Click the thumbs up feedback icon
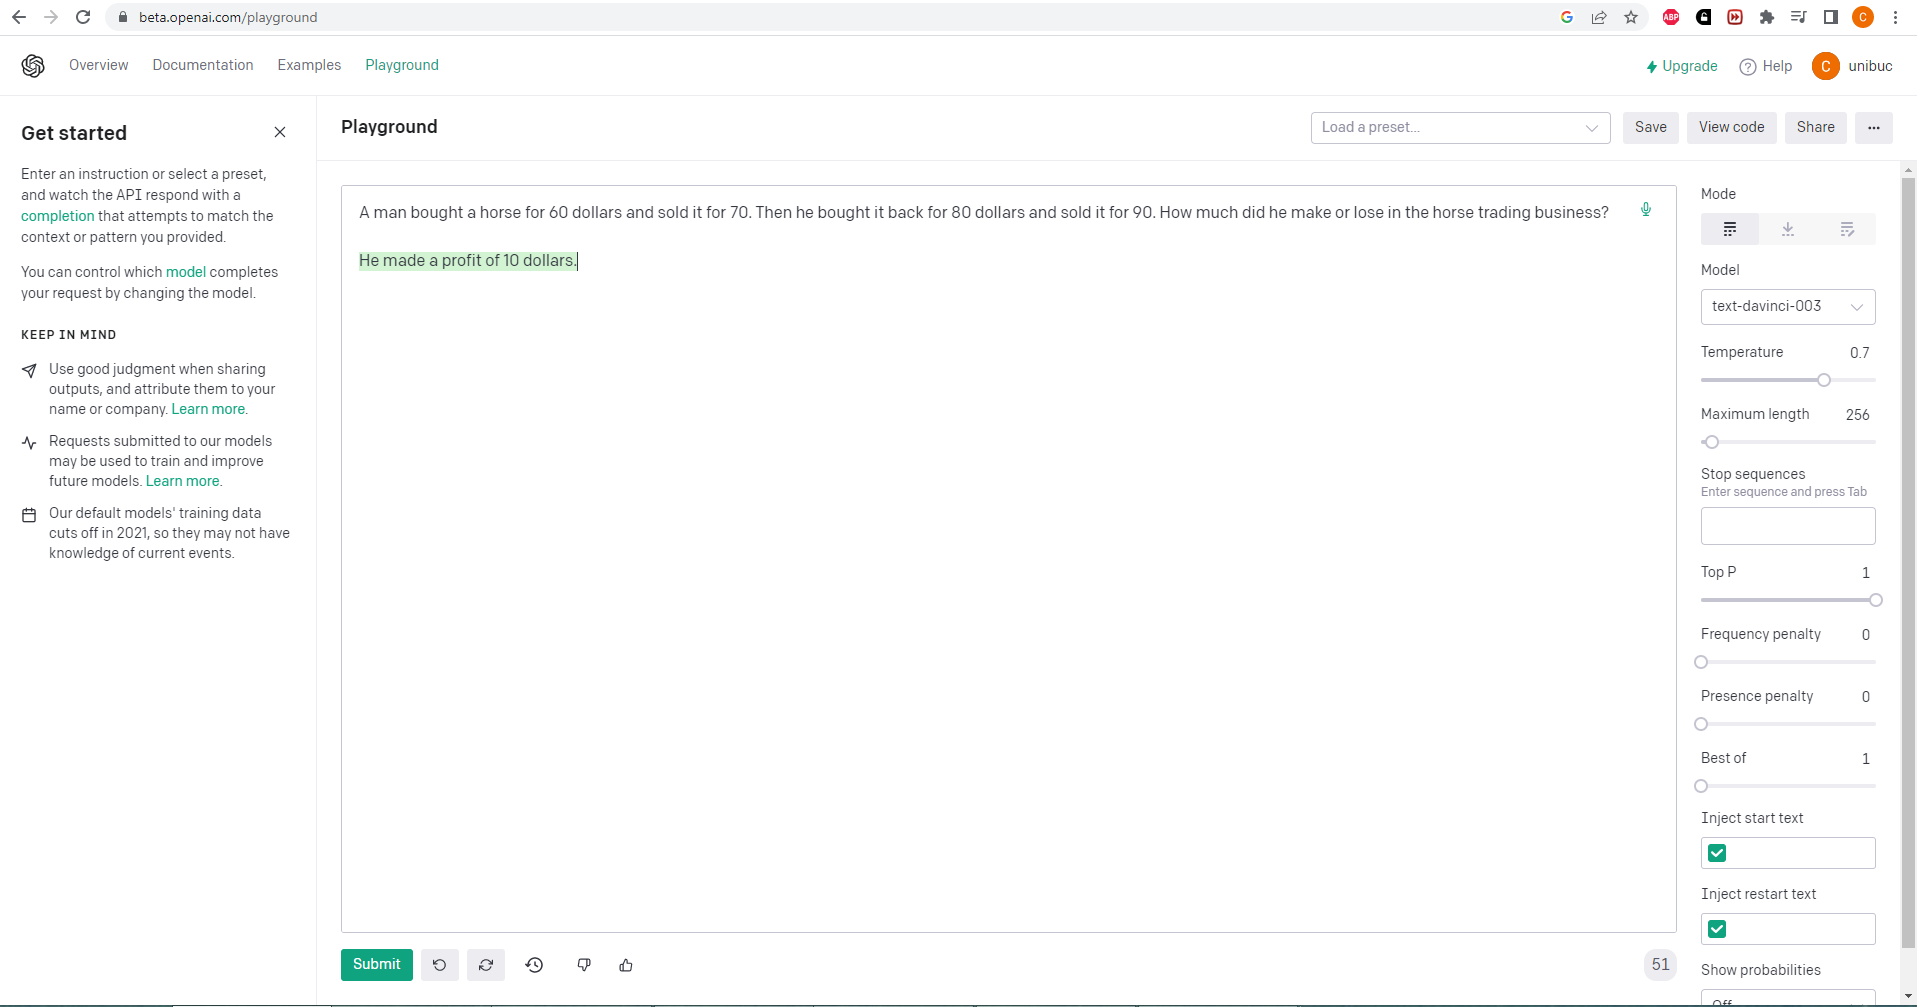Viewport: 1917px width, 1007px height. pyautogui.click(x=626, y=965)
